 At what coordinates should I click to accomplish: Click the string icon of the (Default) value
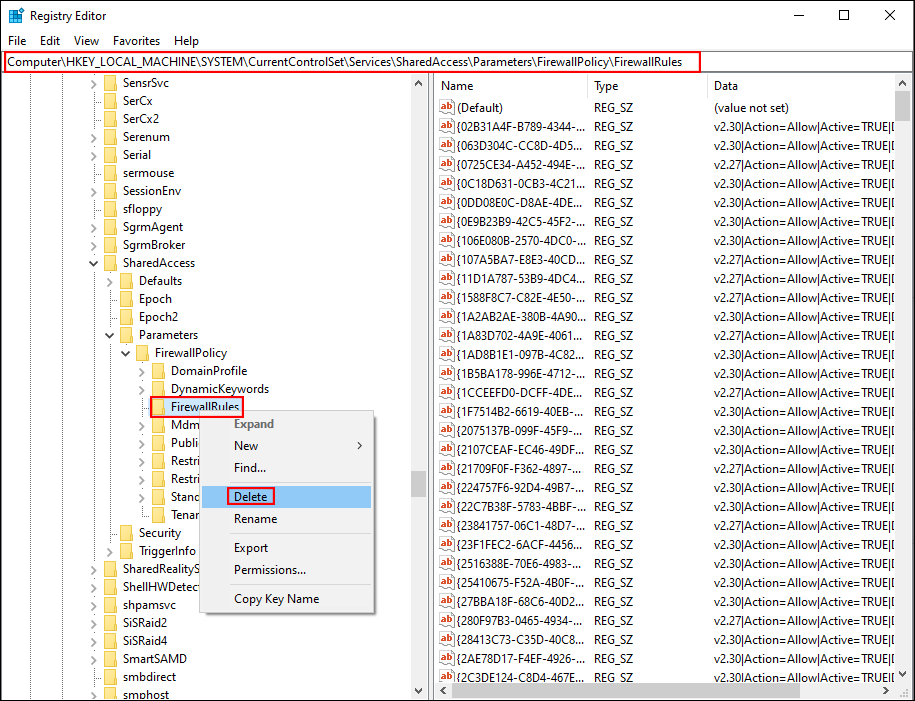[447, 108]
